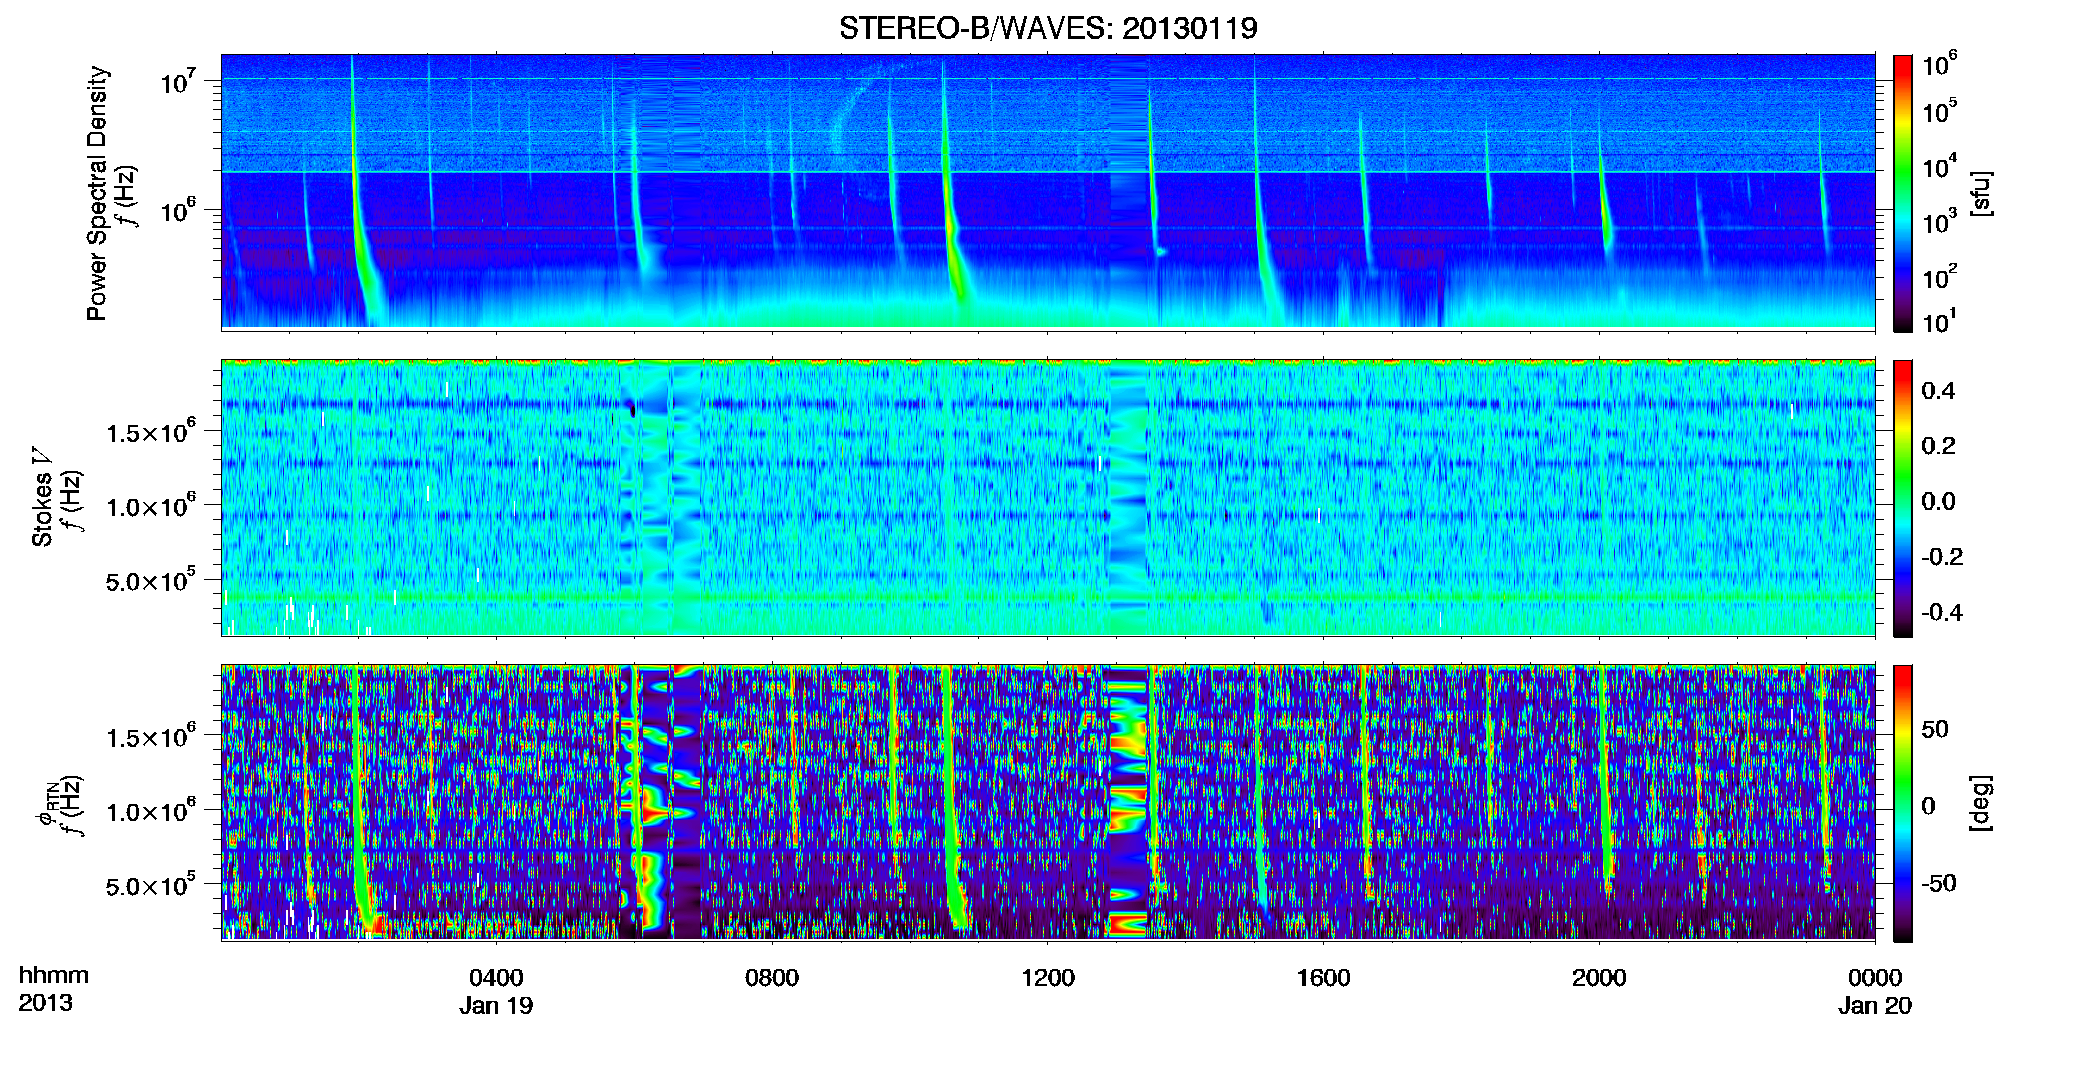Click 1.5×10^6 tick on phi RTN panel
The width and height of the screenshot is (2096, 1080).
pos(151,736)
